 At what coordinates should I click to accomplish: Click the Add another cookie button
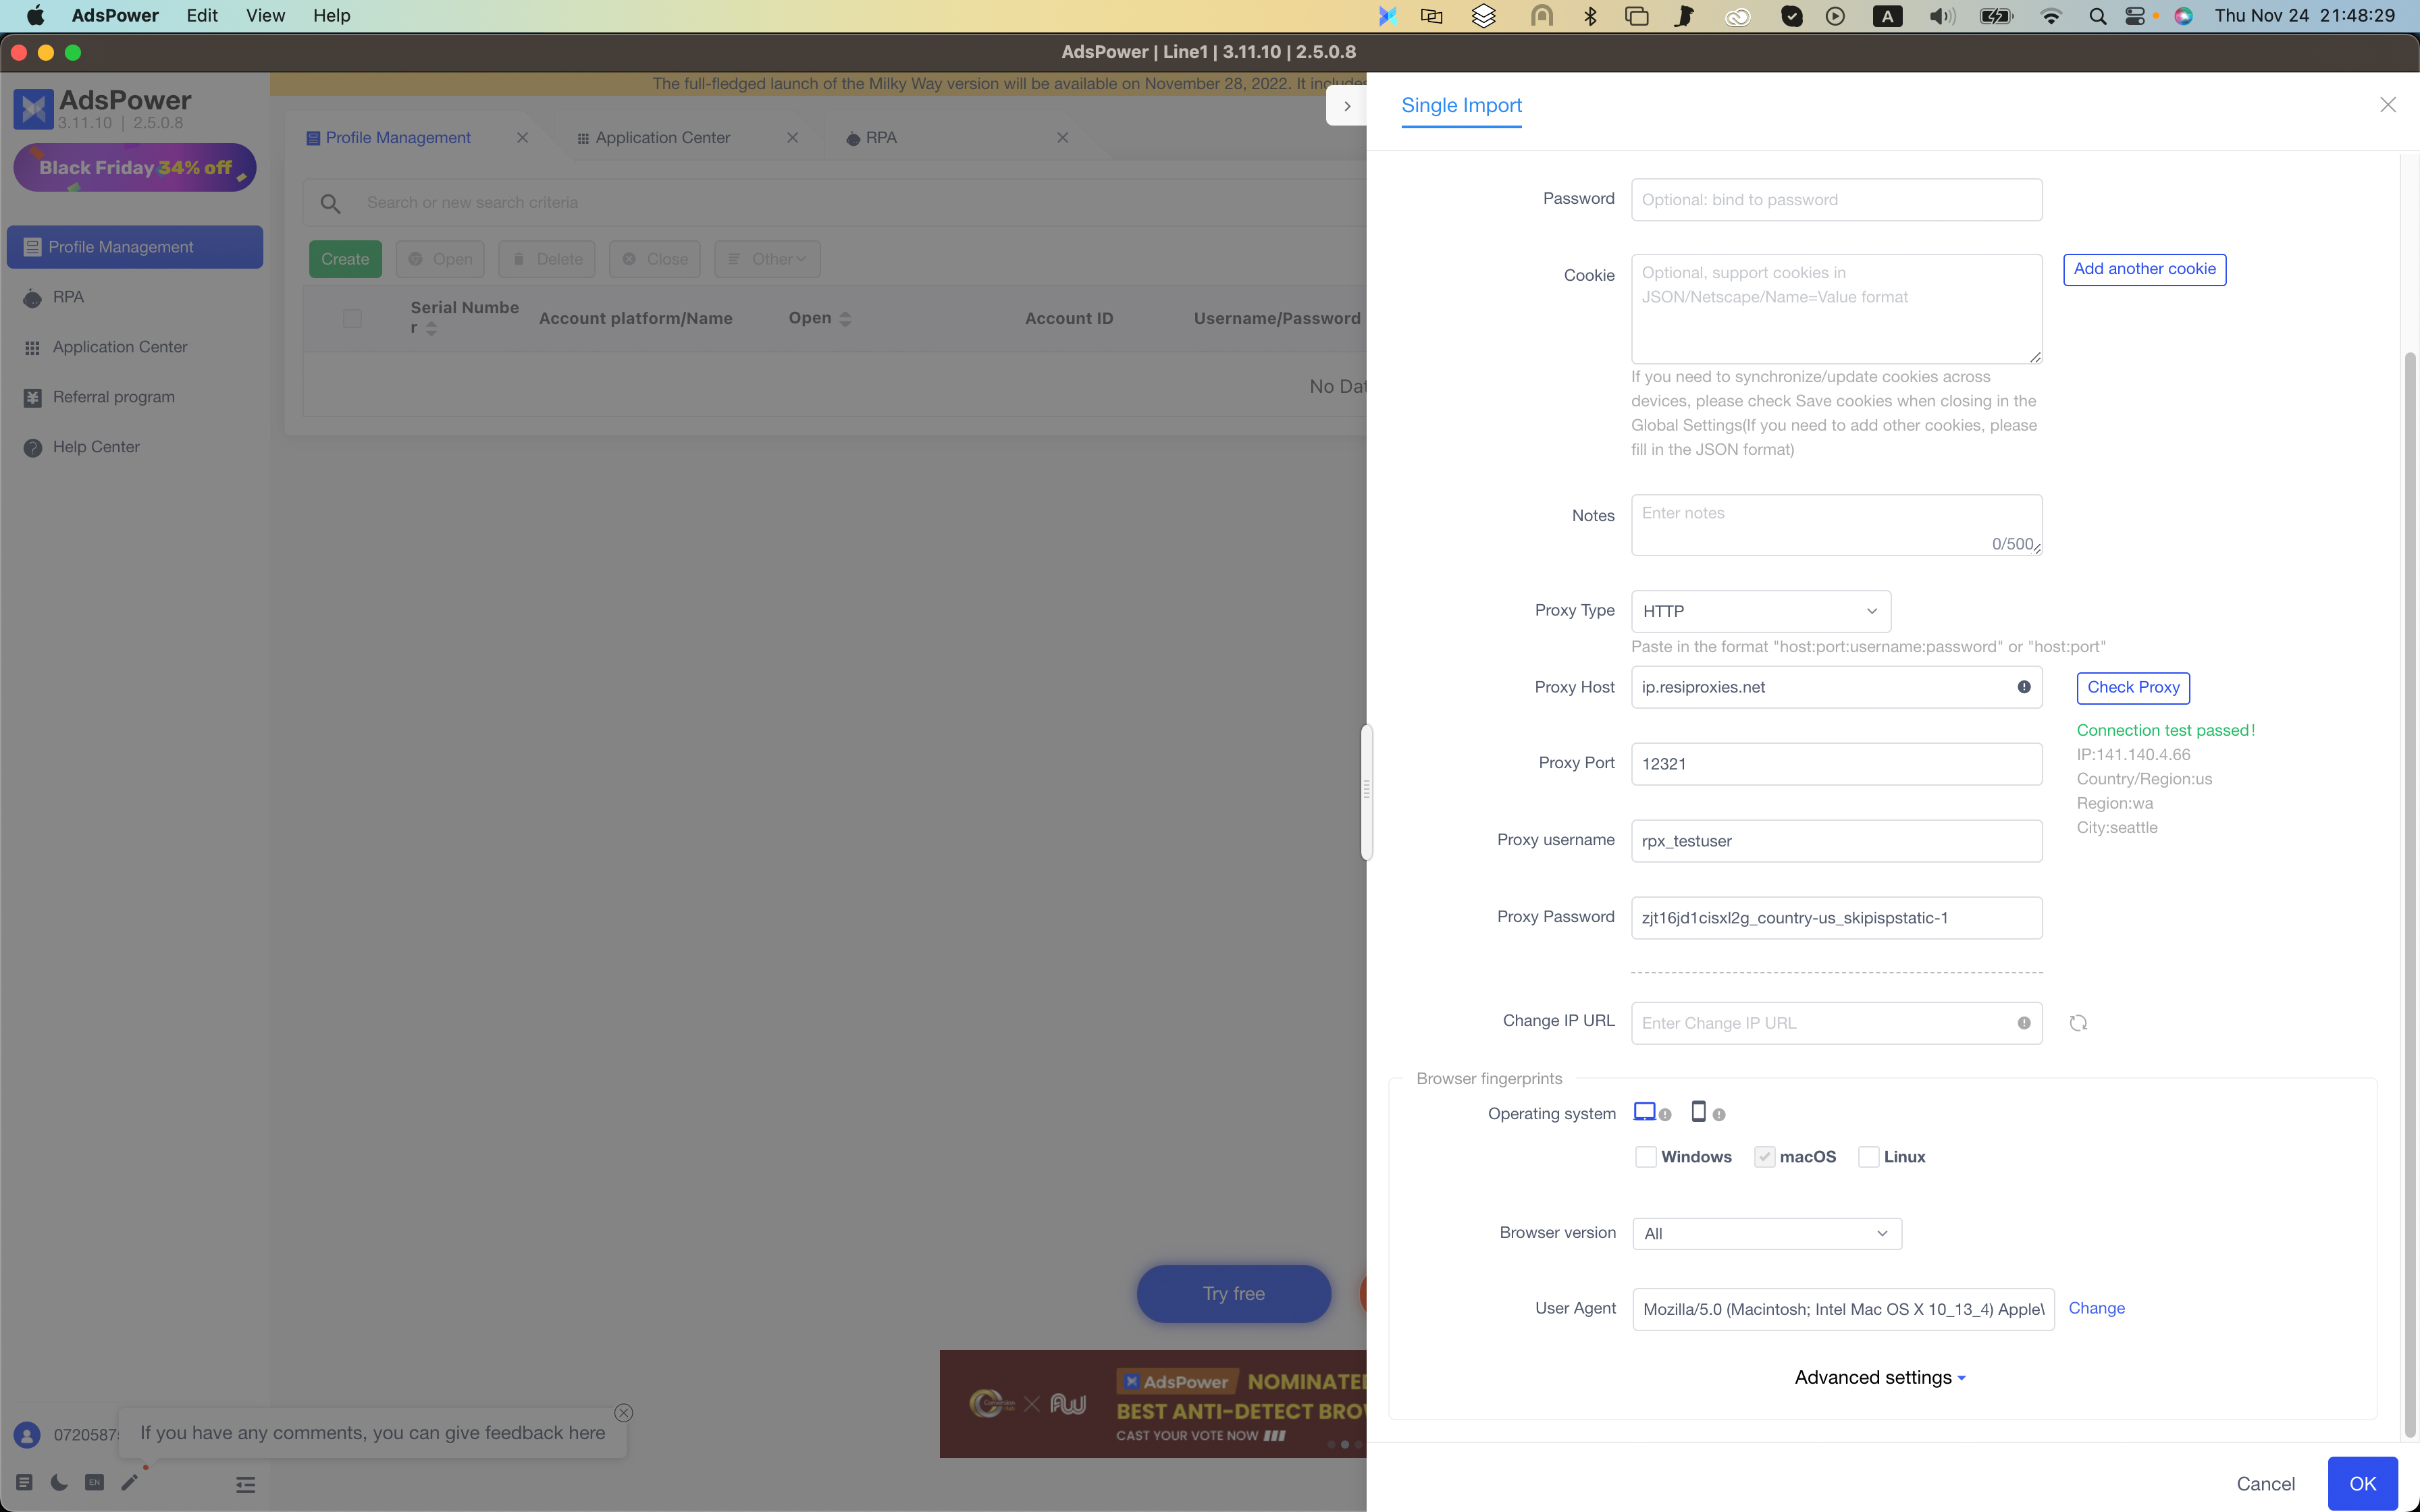coord(2144,269)
